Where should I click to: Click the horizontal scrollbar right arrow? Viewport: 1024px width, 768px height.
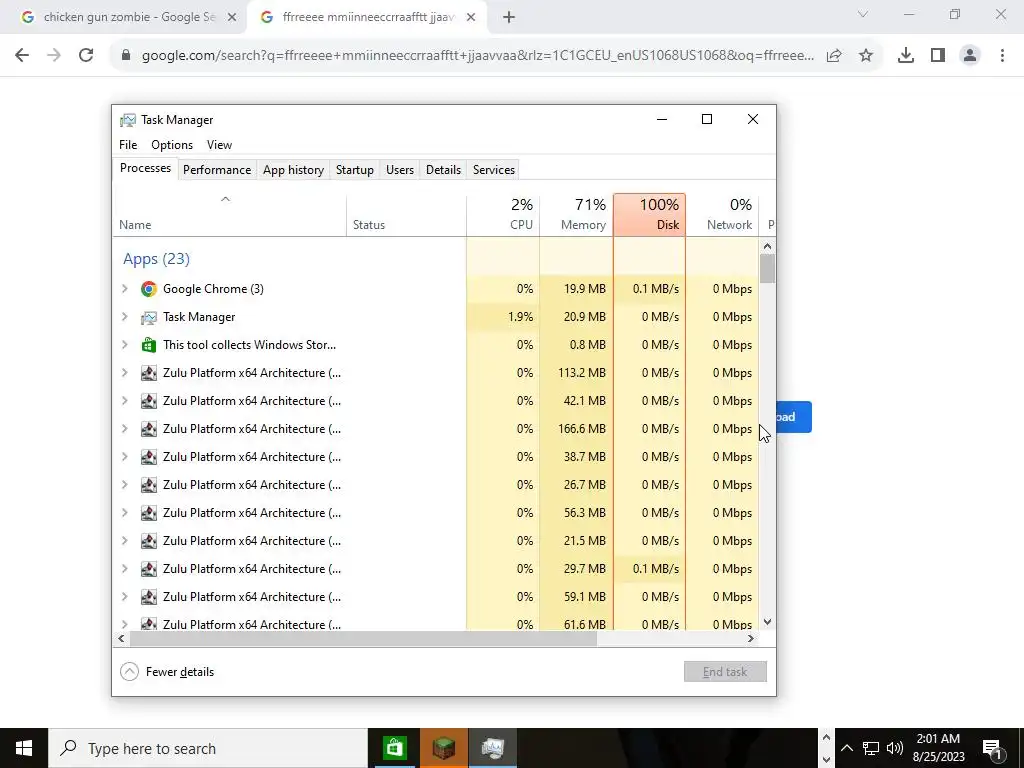751,639
